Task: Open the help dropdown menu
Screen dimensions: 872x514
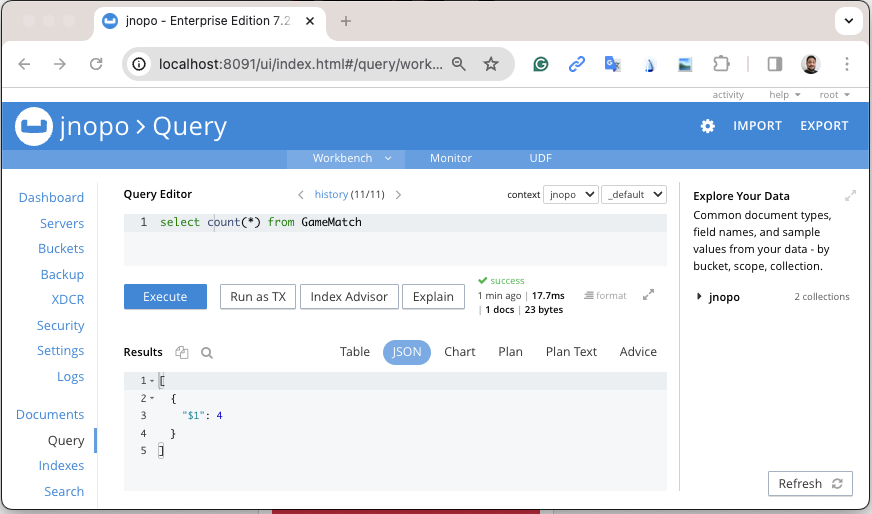Action: (784, 95)
